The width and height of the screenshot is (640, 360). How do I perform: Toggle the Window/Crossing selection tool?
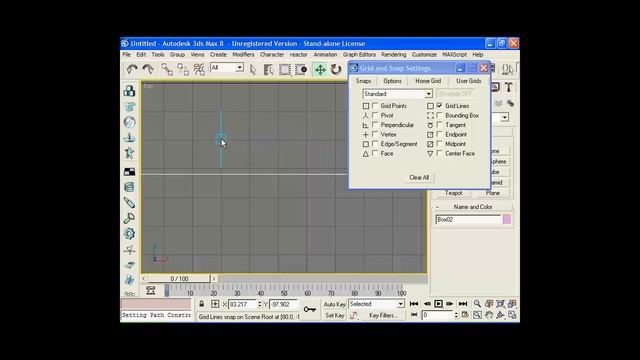click(x=301, y=70)
